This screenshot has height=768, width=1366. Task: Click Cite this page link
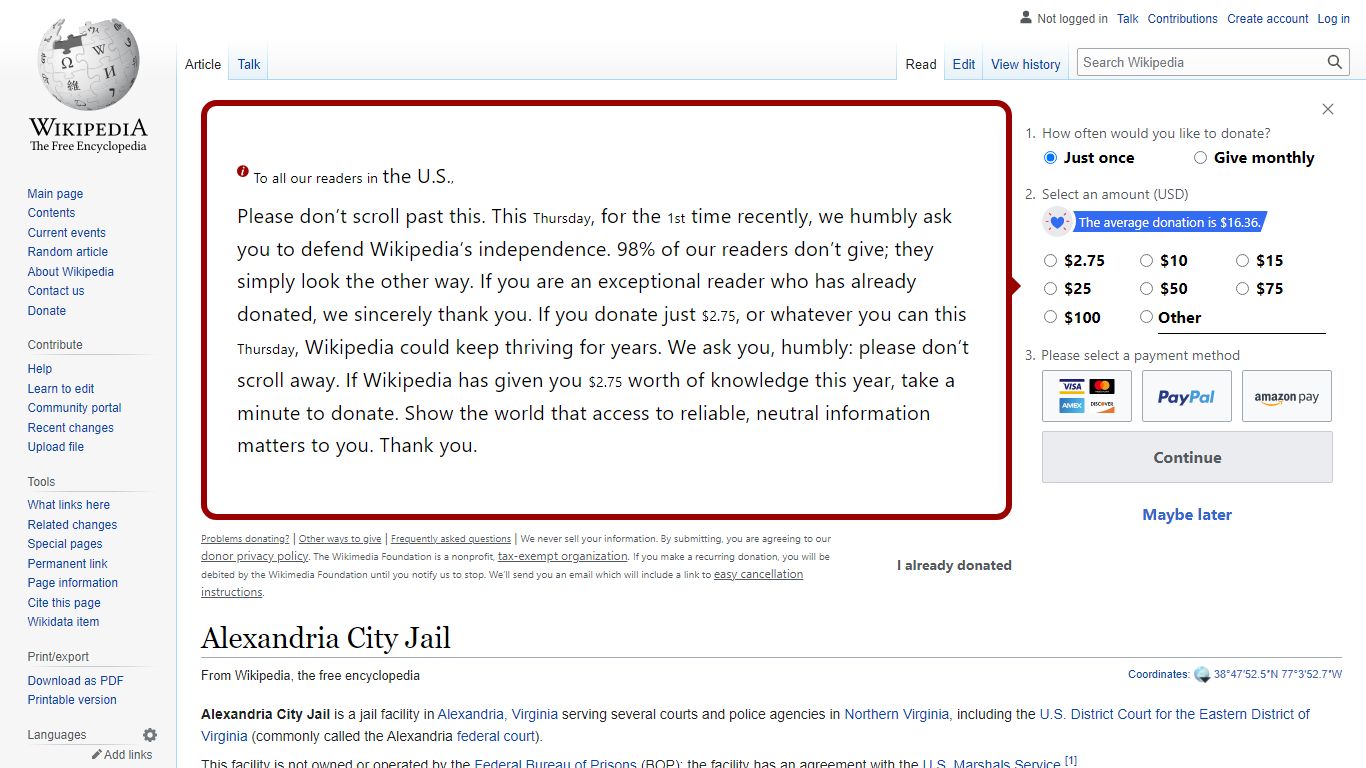(64, 603)
